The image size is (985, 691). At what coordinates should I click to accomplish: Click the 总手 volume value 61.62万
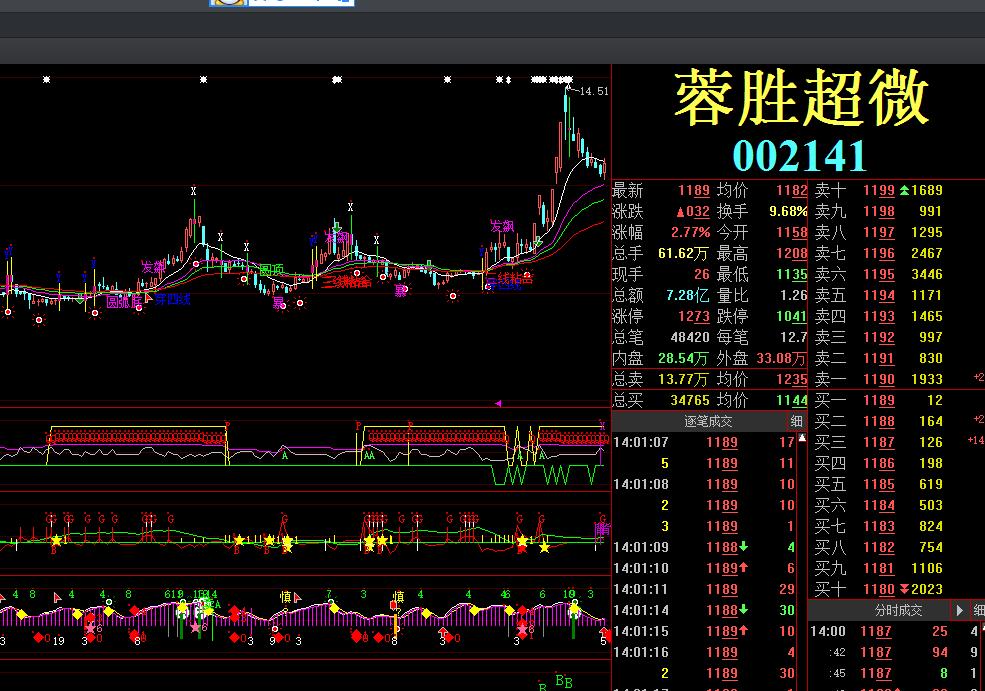[x=683, y=254]
